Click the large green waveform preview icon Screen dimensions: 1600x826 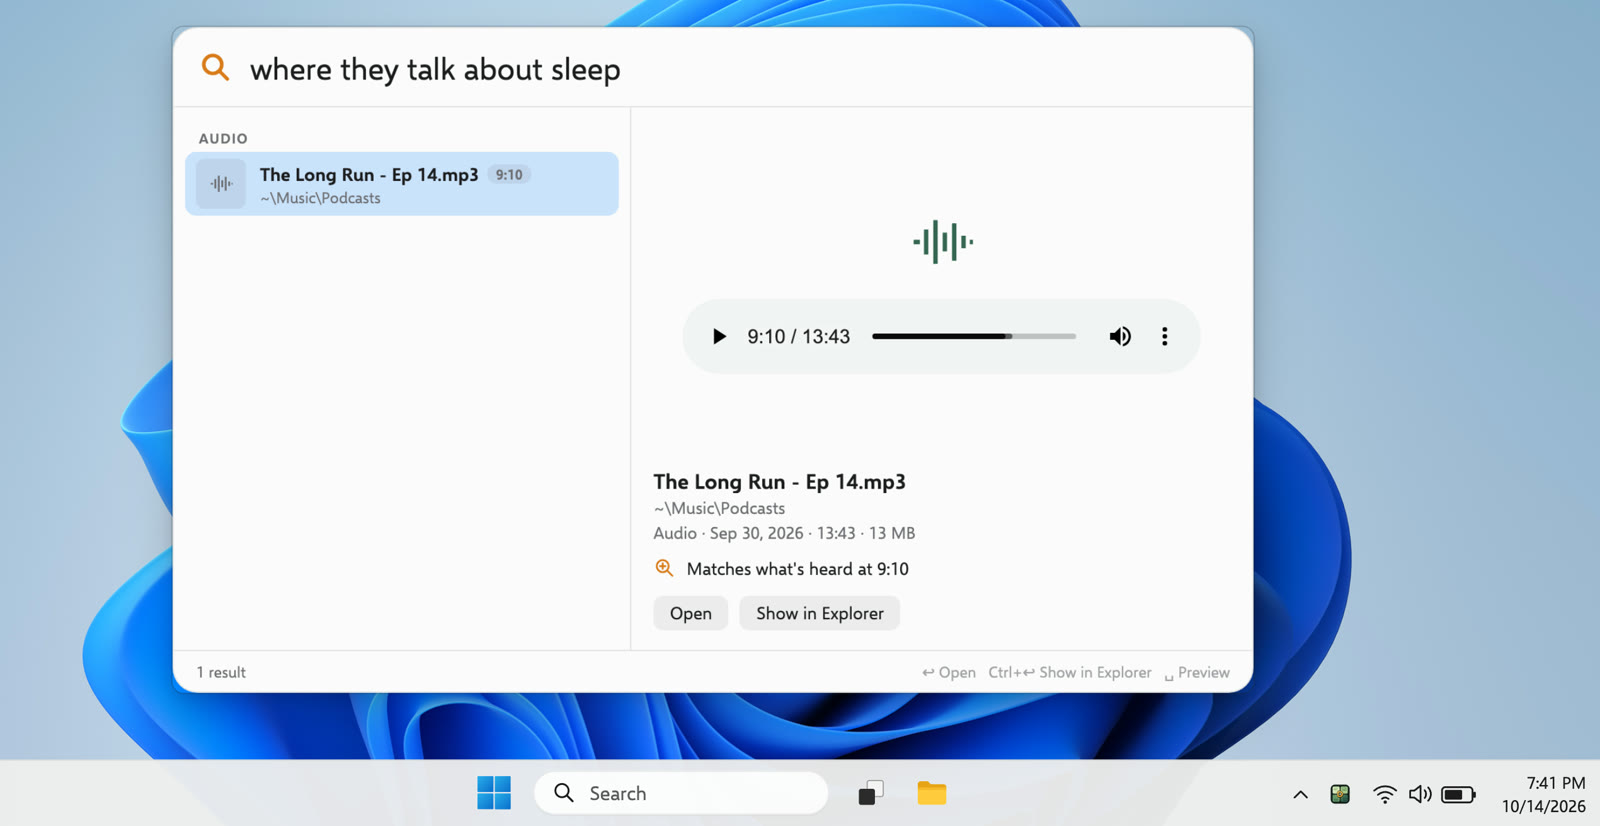(942, 242)
